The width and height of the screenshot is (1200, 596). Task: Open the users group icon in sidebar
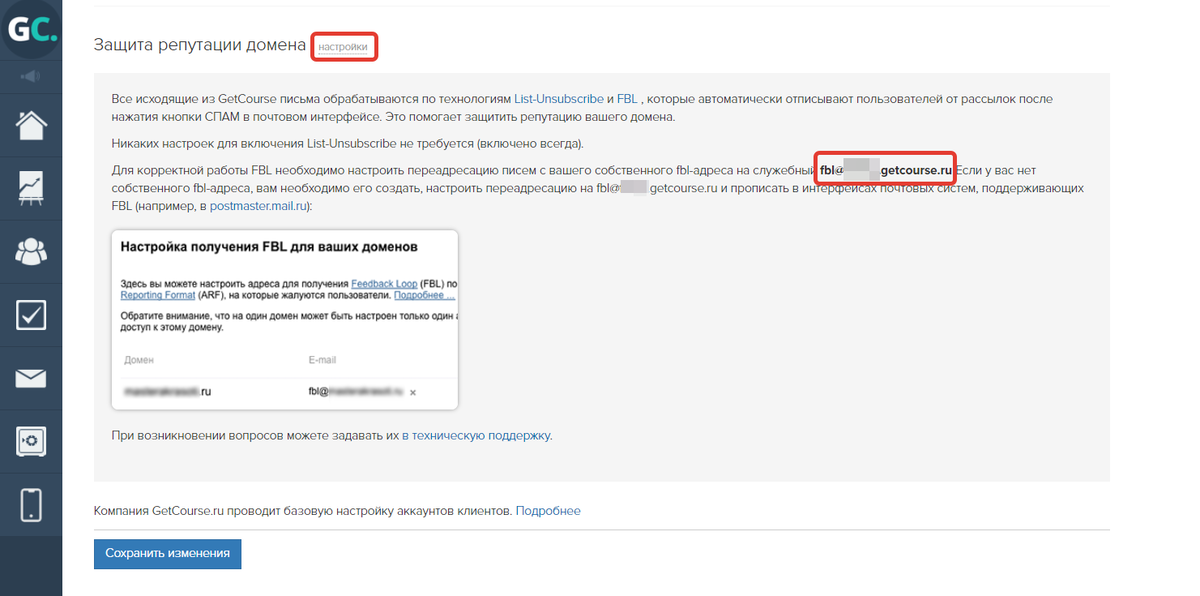(x=31, y=252)
